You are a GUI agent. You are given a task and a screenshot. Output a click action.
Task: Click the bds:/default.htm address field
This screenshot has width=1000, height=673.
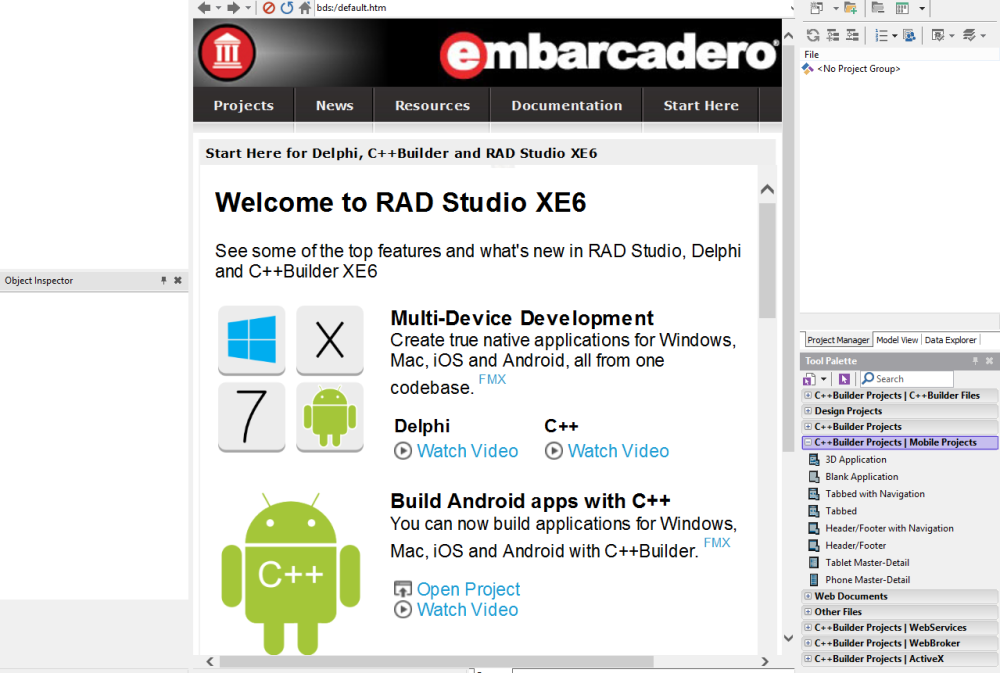(552, 8)
